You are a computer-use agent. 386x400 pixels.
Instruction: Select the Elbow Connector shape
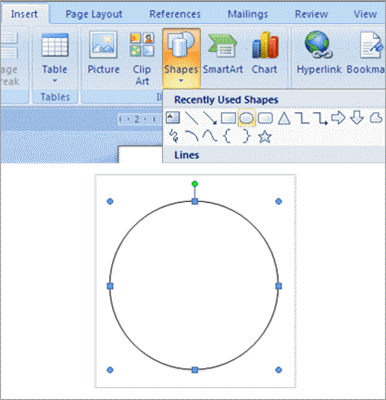click(x=302, y=118)
